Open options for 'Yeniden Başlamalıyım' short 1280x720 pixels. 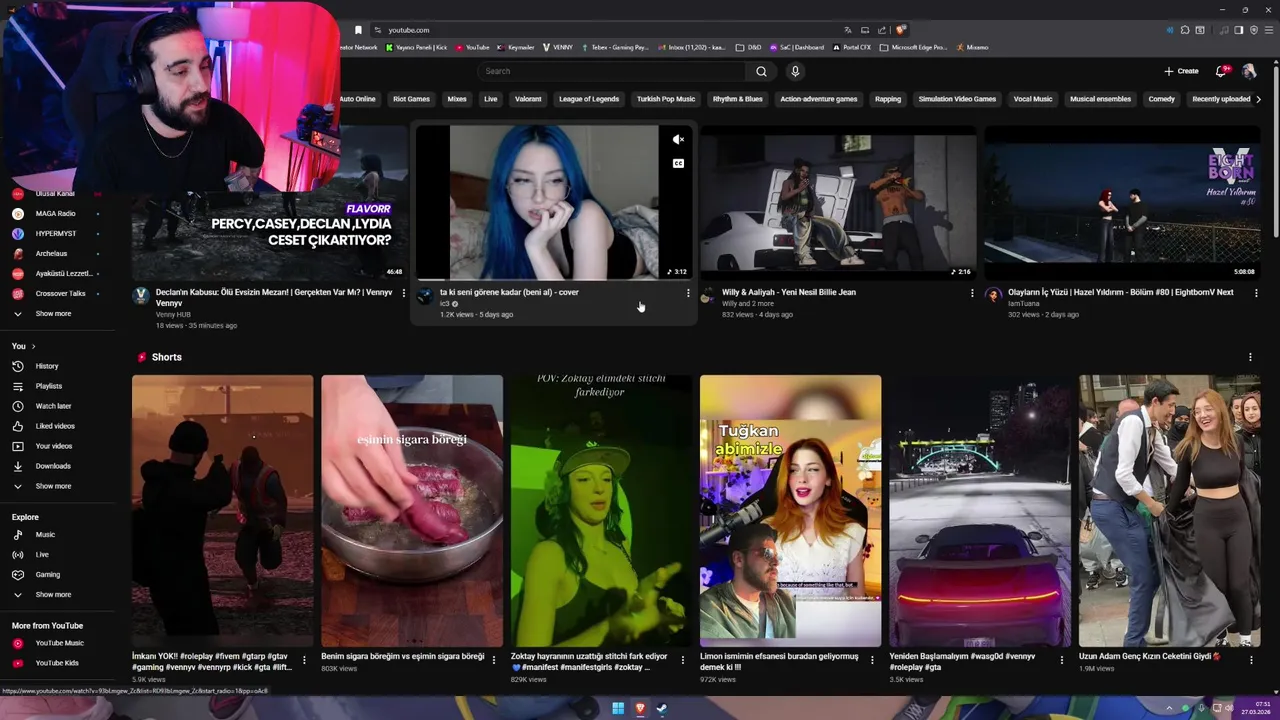[x=1061, y=660]
